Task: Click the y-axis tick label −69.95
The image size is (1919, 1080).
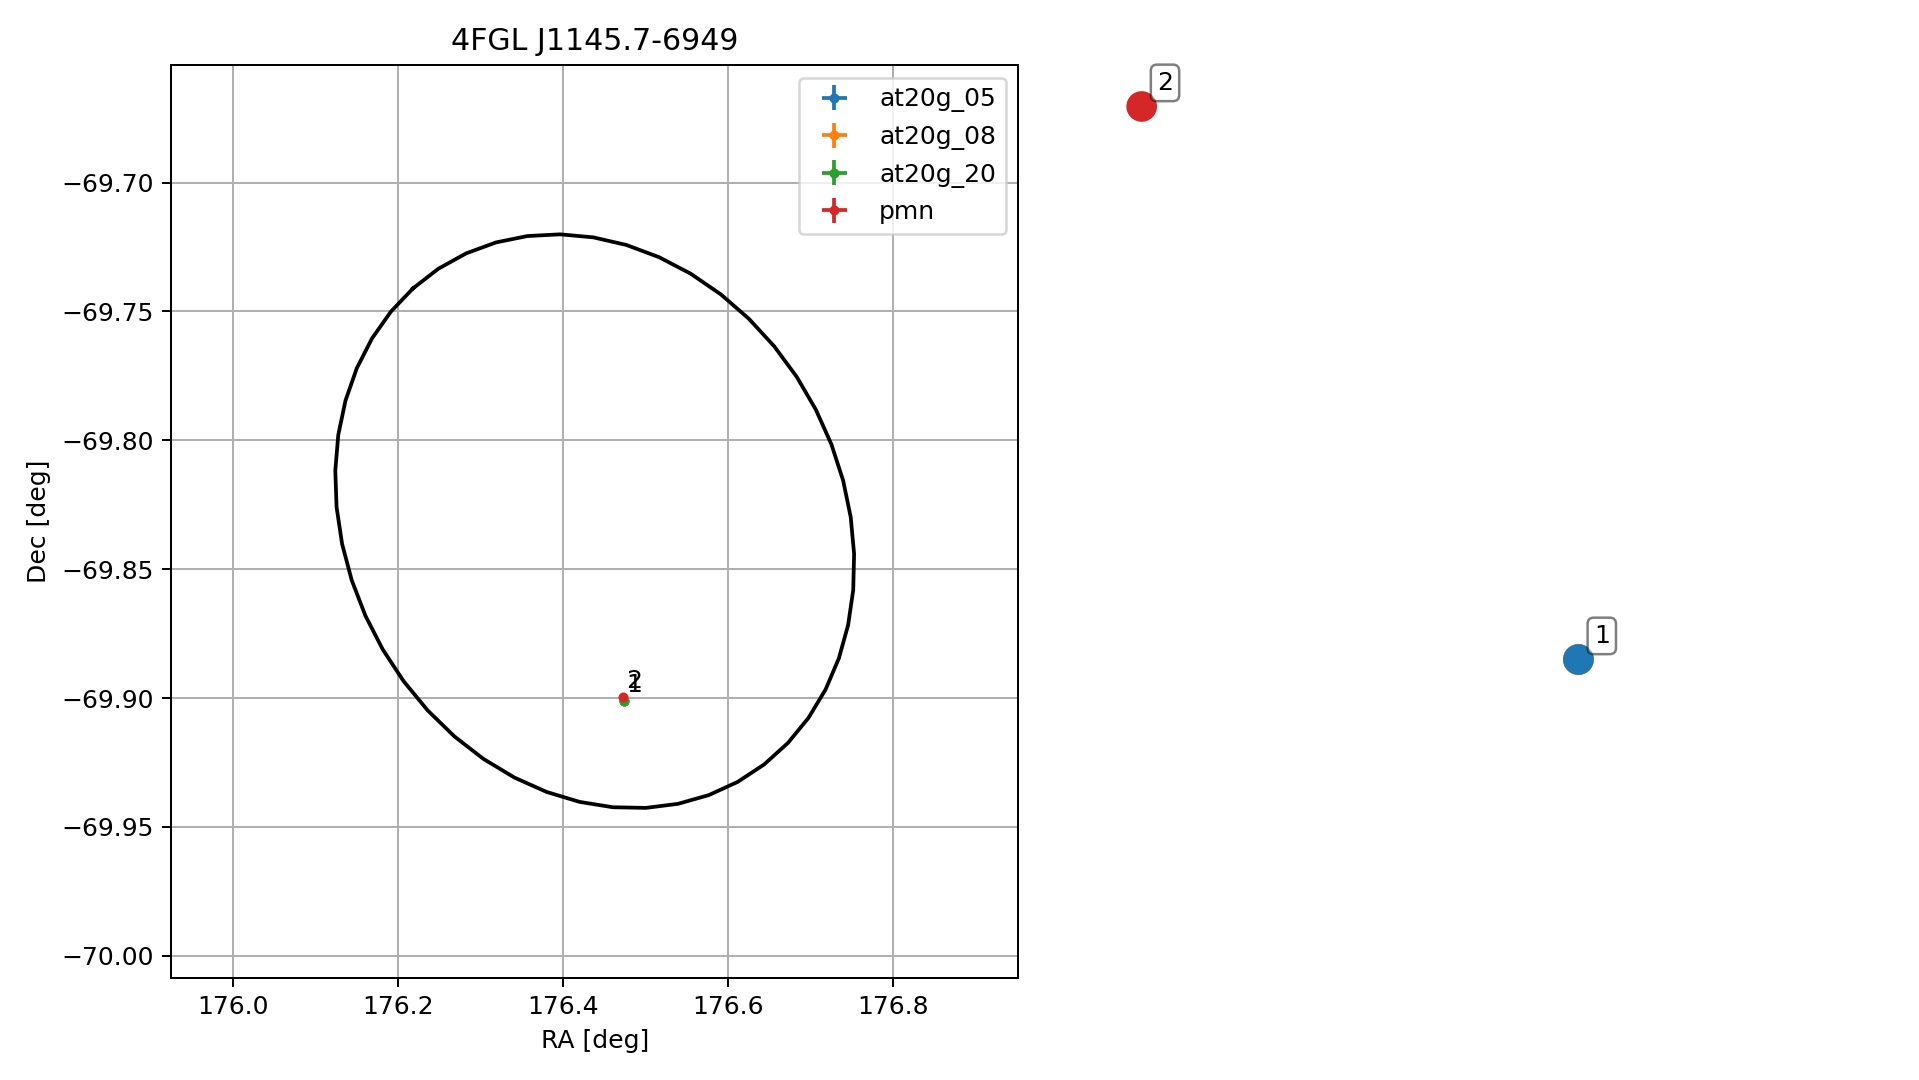Action: pyautogui.click(x=108, y=828)
